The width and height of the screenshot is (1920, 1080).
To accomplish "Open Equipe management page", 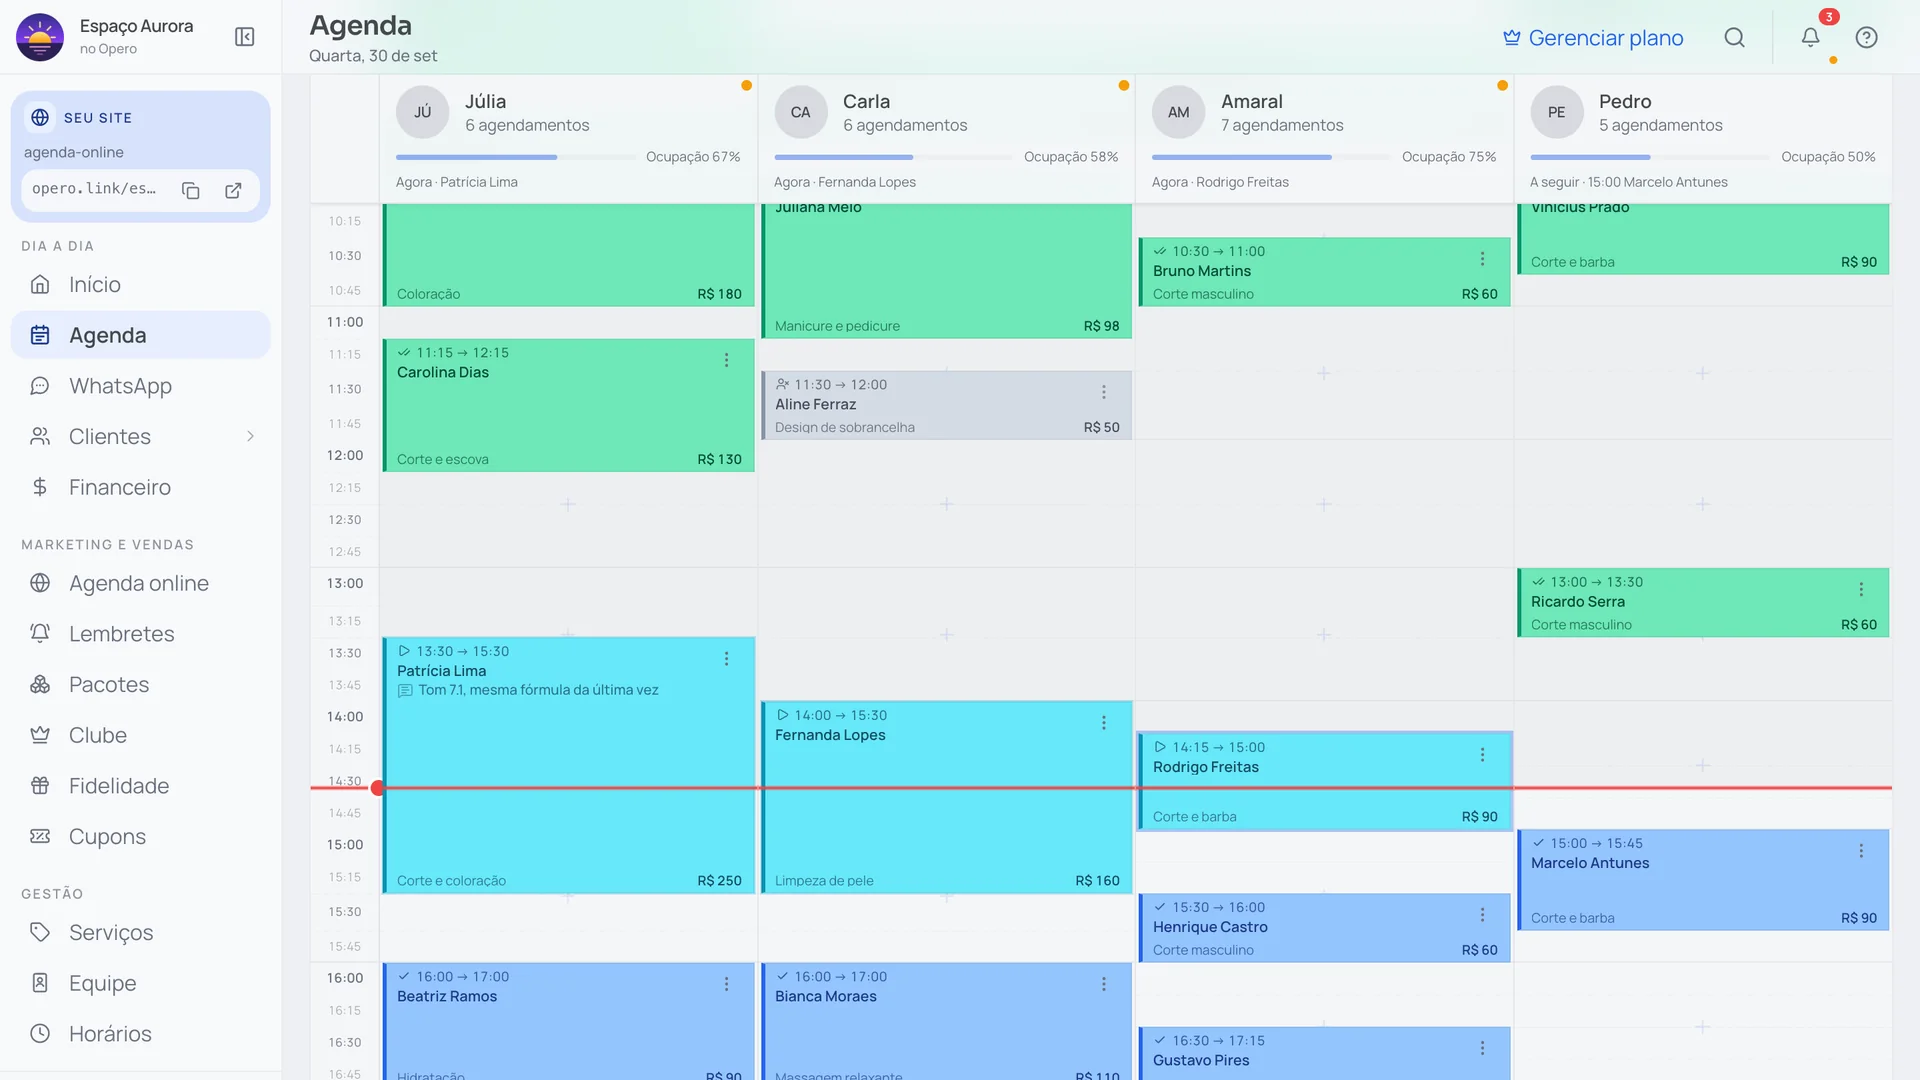I will (x=140, y=983).
